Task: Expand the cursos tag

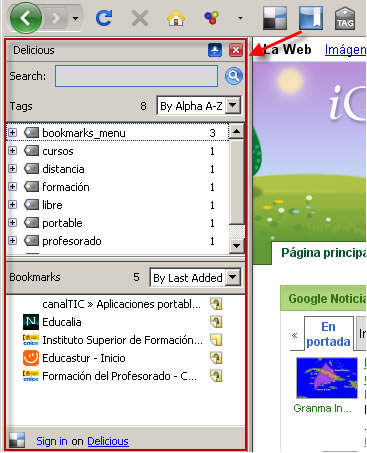Action: [x=12, y=151]
